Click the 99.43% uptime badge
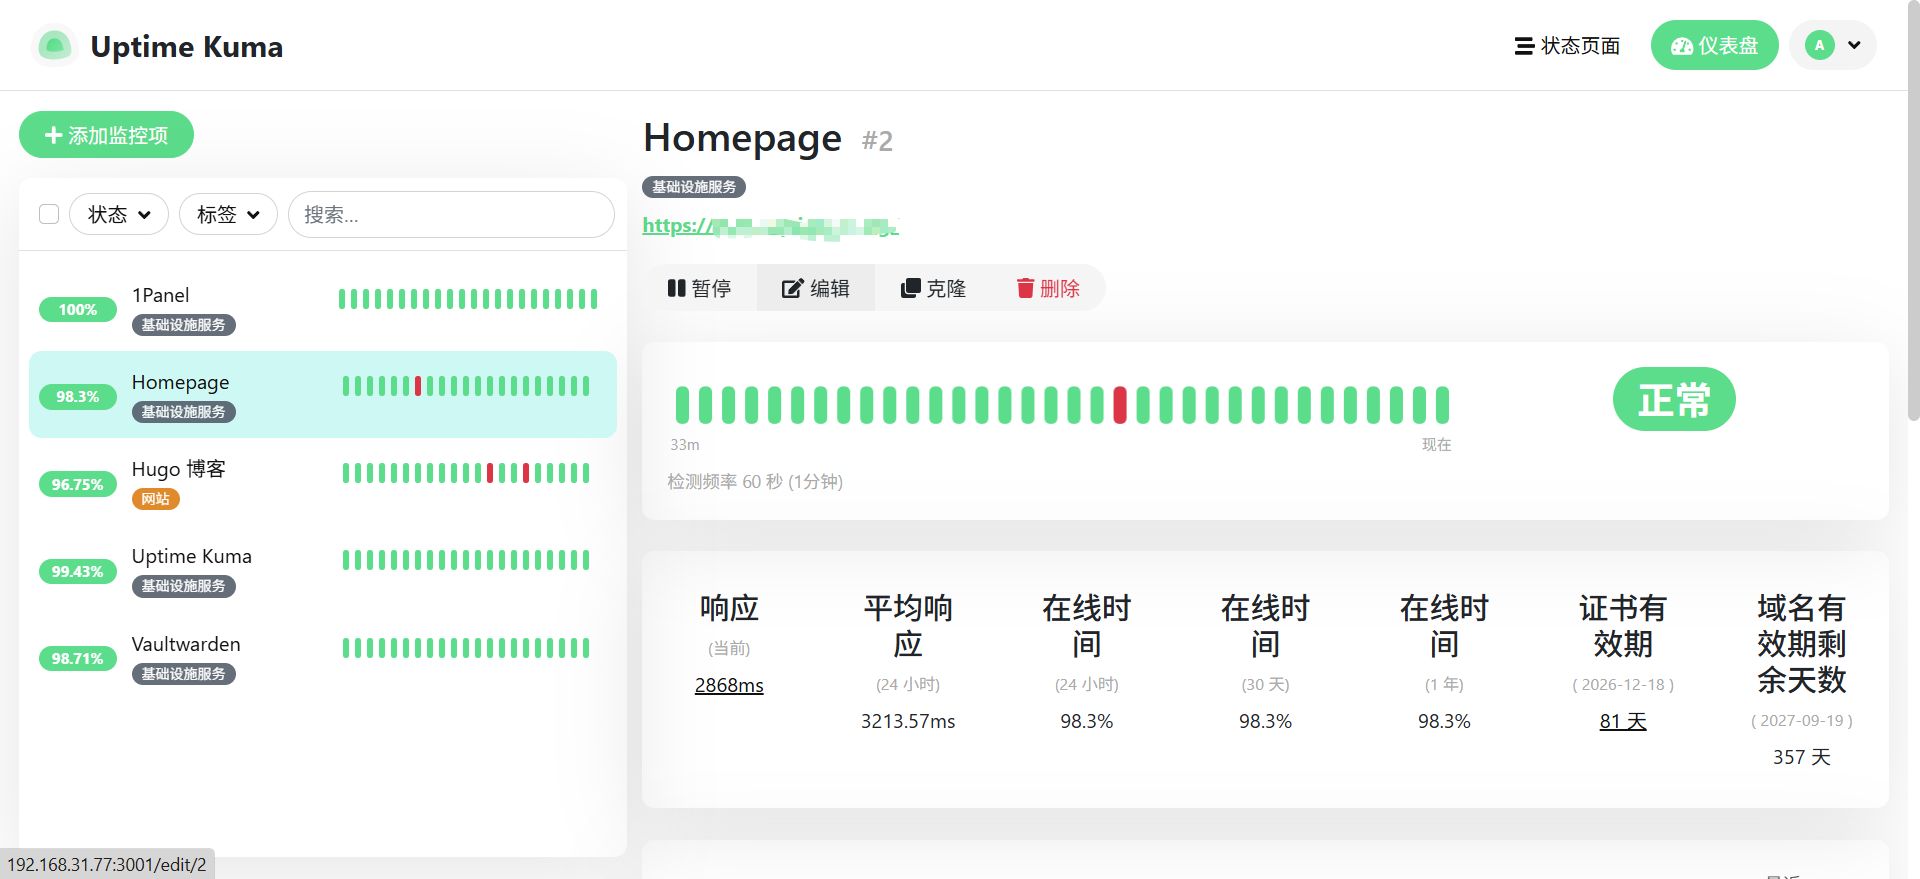This screenshot has width=1920, height=879. 78,571
